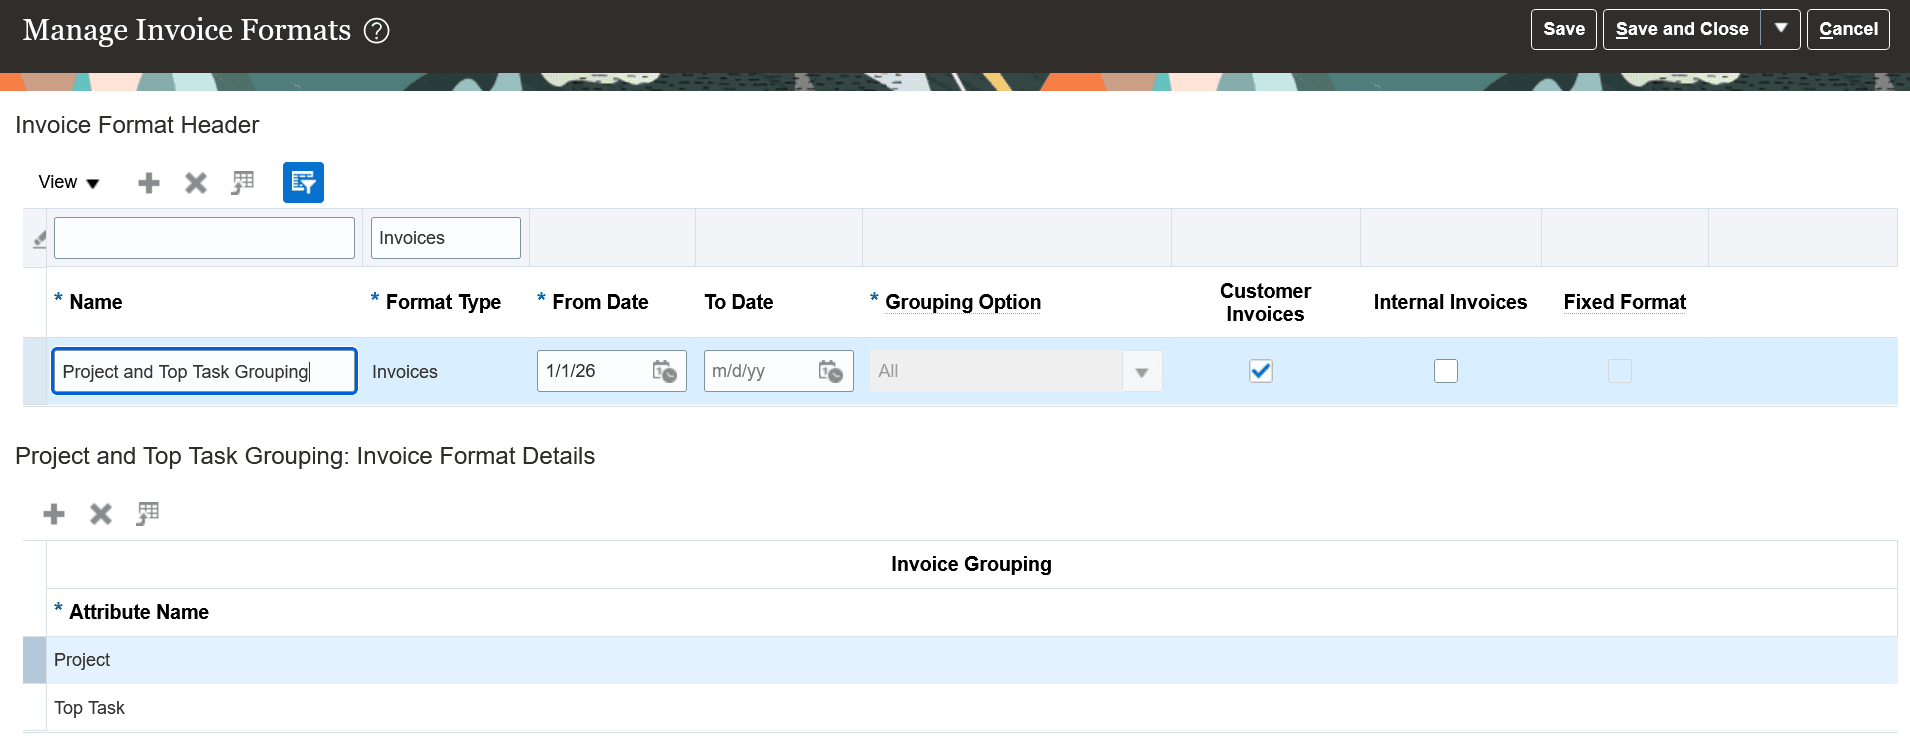Export invoice format details table icon

148,514
